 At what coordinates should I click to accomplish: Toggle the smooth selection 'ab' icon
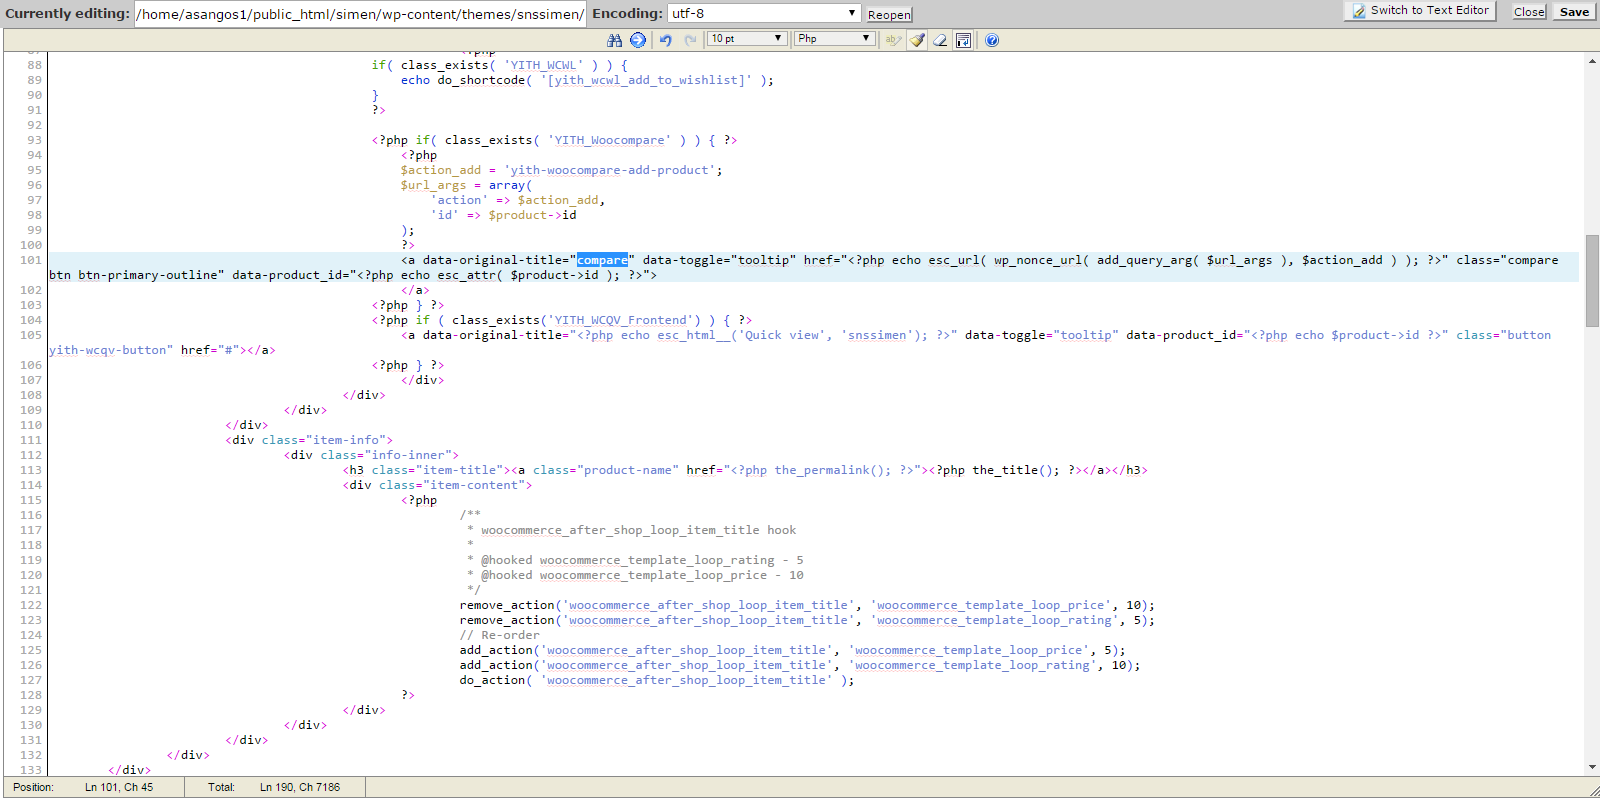[x=893, y=40]
